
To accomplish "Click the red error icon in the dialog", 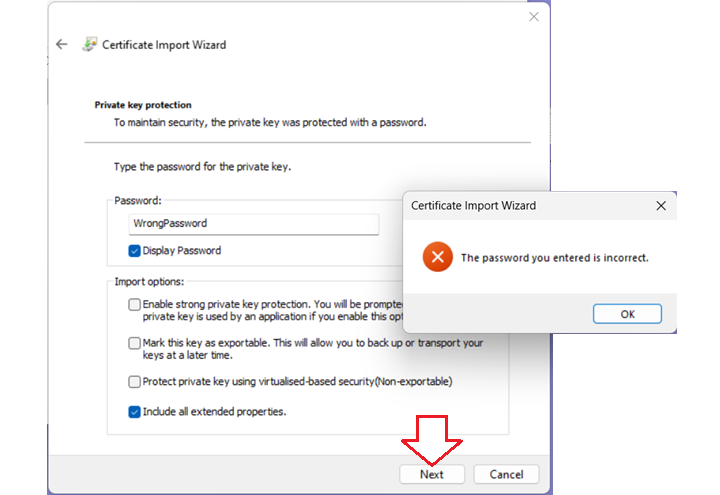I will click(437, 257).
